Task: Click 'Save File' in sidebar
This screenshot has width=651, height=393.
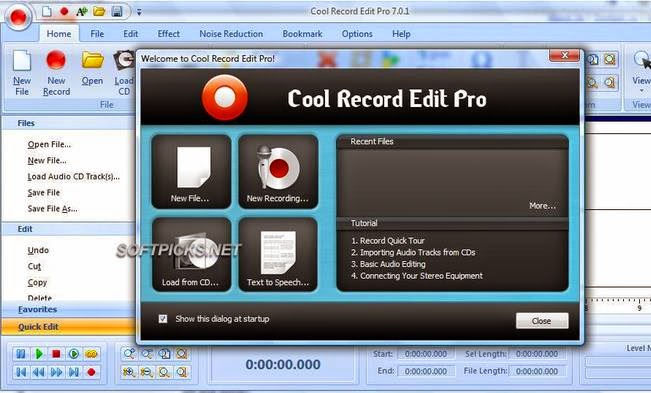Action: pyautogui.click(x=44, y=193)
